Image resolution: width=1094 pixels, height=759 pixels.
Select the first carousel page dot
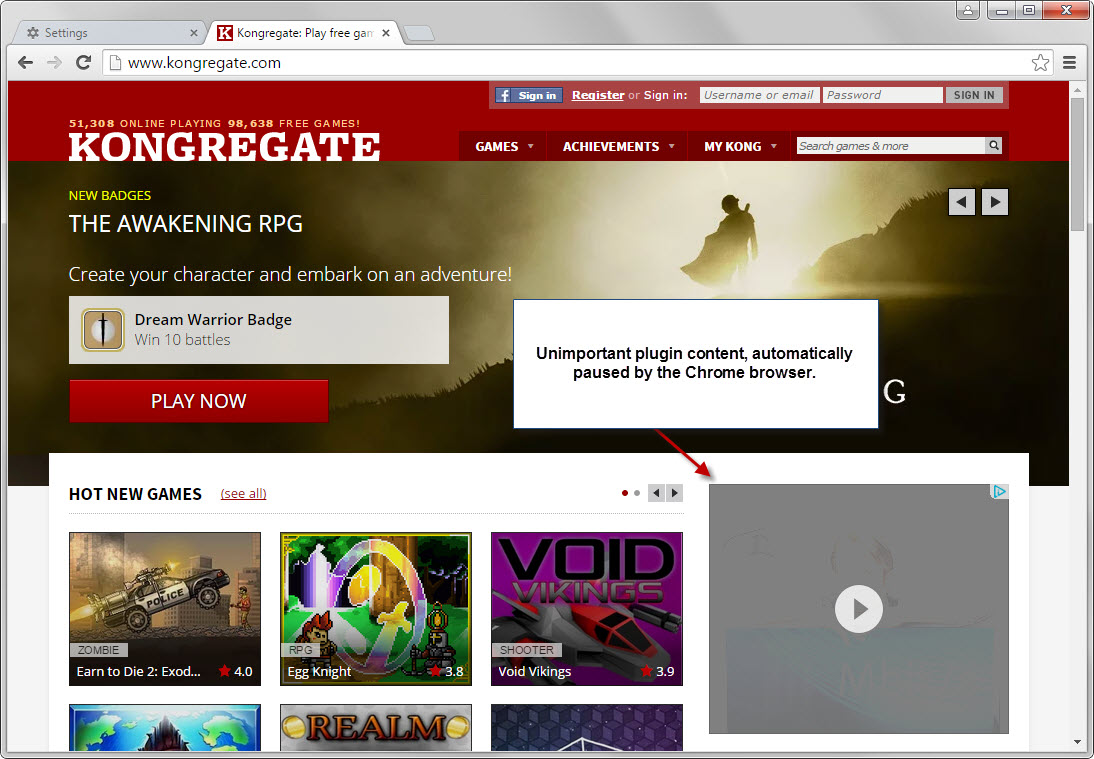point(624,493)
